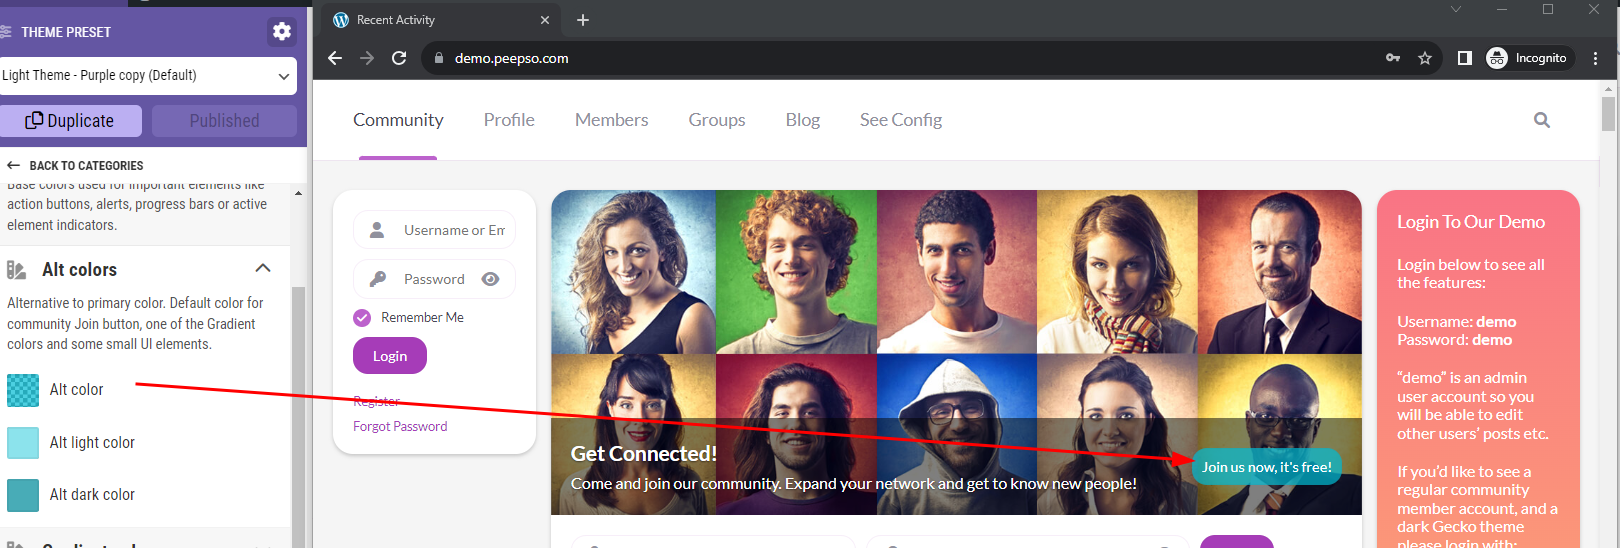1620x548 pixels.
Task: Toggle password visibility eye icon
Action: pos(490,279)
